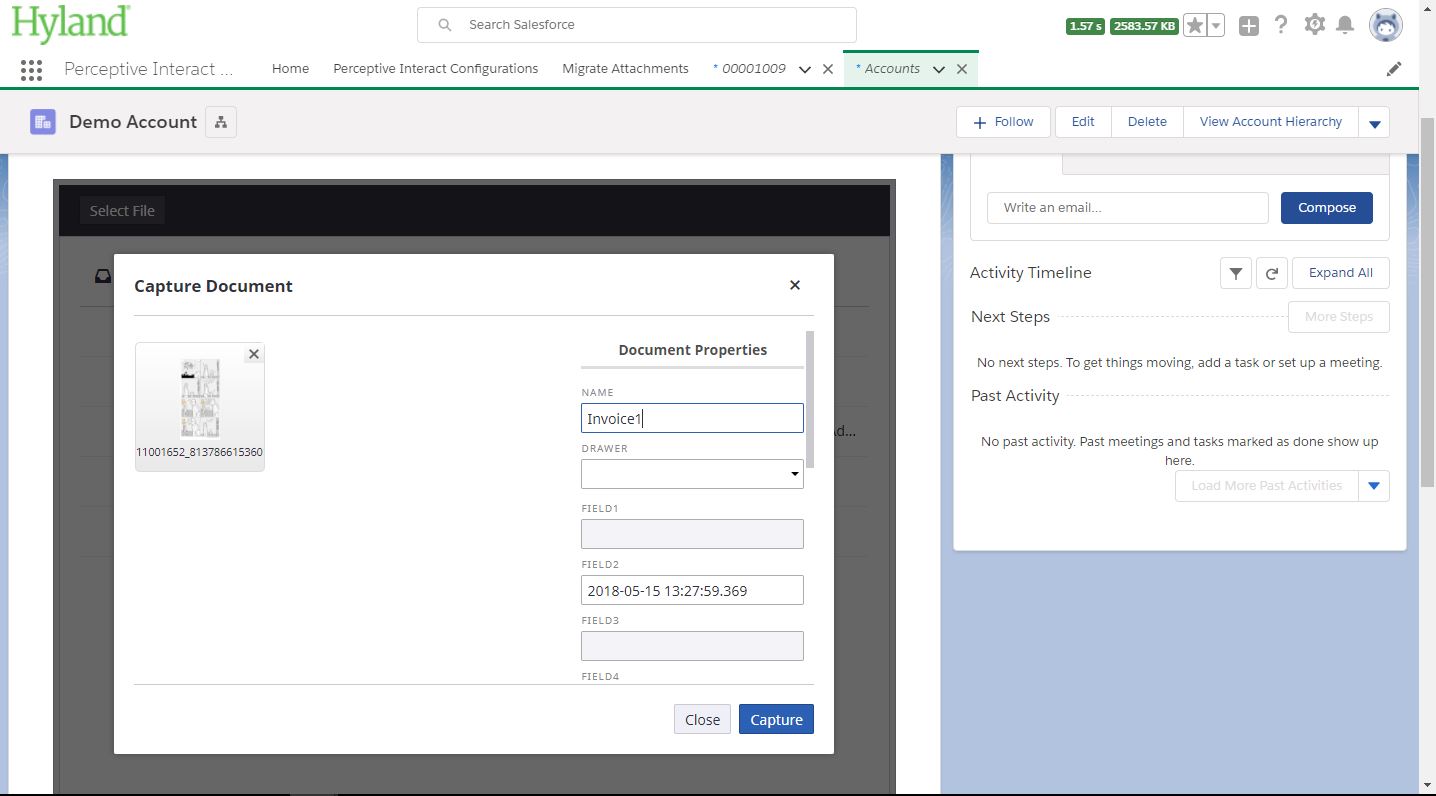Capture the document with the Capture button
The image size is (1436, 796).
tap(776, 719)
